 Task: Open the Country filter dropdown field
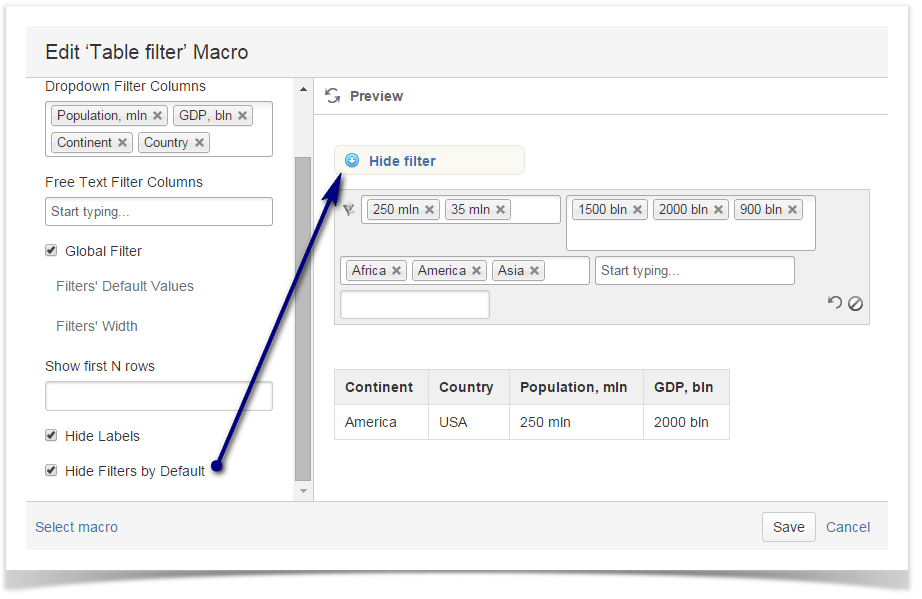coord(694,271)
